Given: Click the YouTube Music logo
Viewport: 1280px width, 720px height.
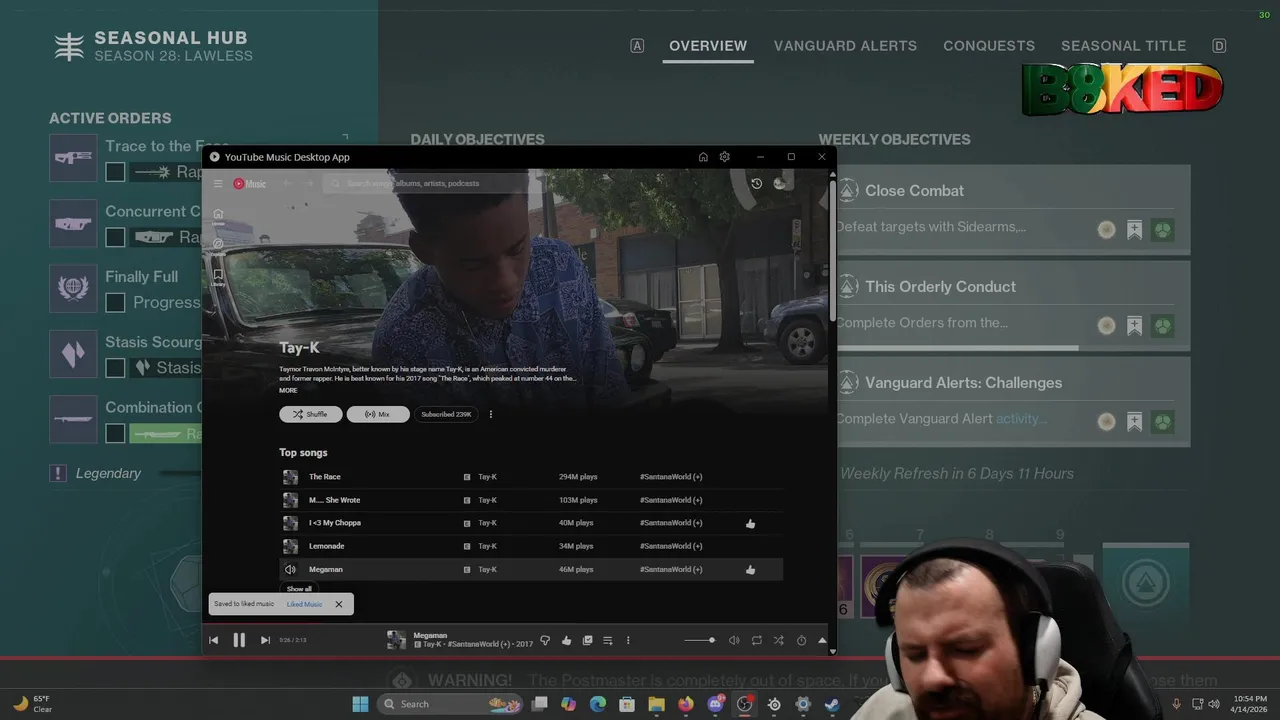Looking at the screenshot, I should point(250,183).
